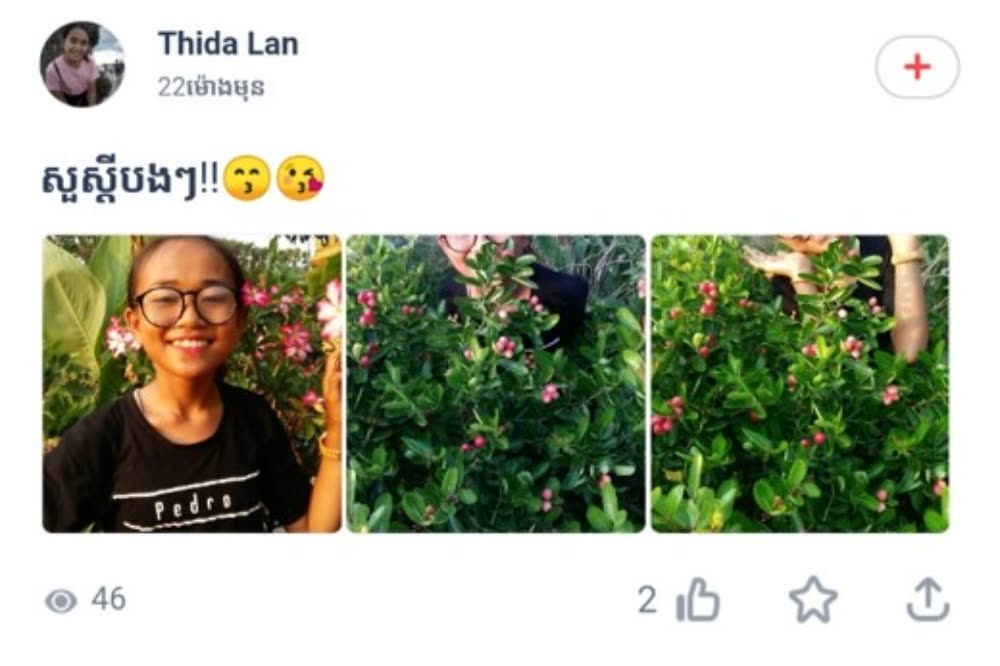Screen dimensions: 1000x666
Task: Favorite the post with star icon
Action: pos(813,600)
